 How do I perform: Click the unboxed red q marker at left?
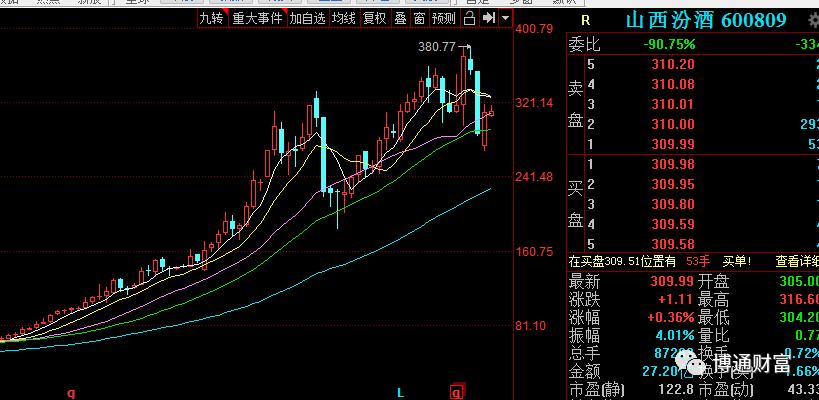point(71,393)
